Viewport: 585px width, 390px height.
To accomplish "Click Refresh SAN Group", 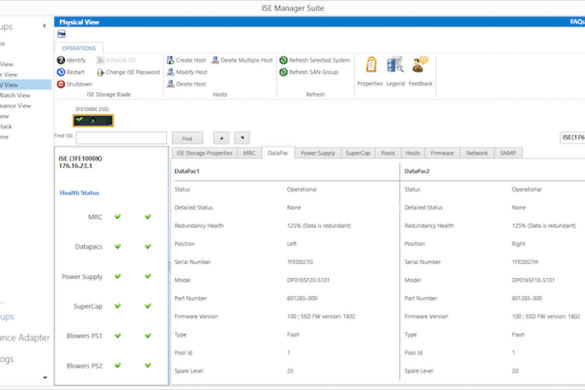I will click(x=309, y=72).
